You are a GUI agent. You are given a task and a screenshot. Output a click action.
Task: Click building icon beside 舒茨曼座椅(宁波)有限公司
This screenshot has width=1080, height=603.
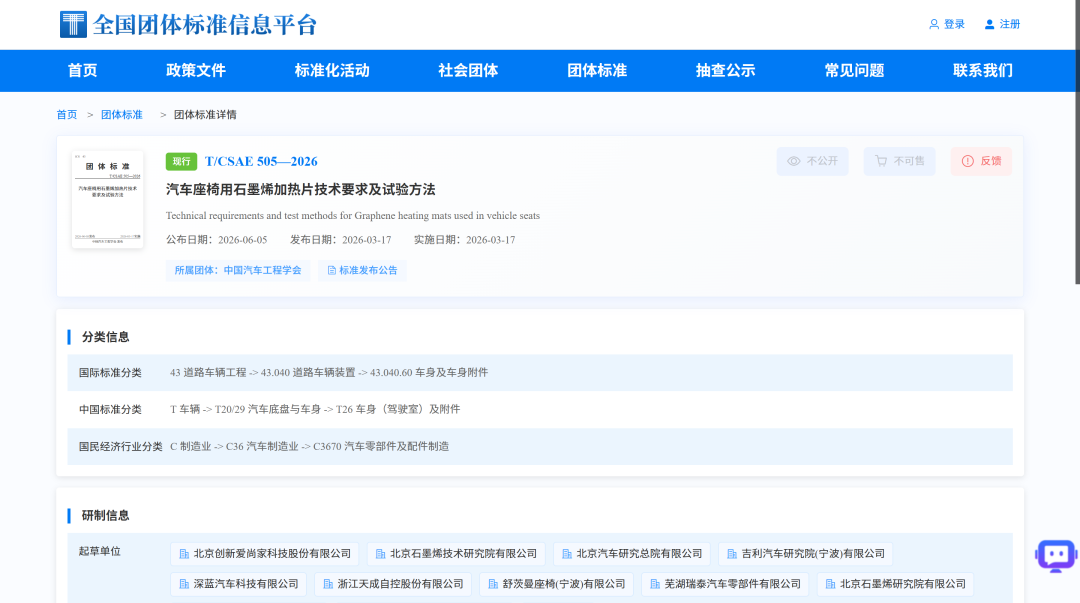pos(493,584)
